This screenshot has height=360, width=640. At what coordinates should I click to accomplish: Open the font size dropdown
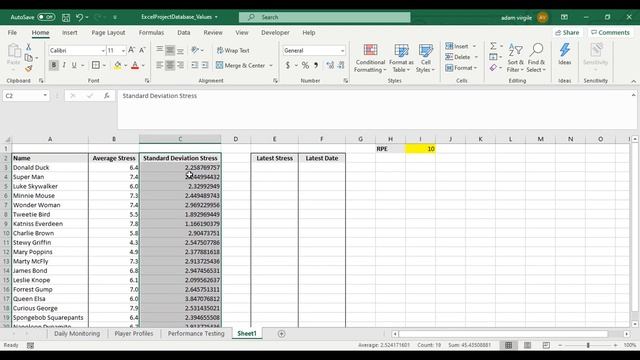(123, 51)
